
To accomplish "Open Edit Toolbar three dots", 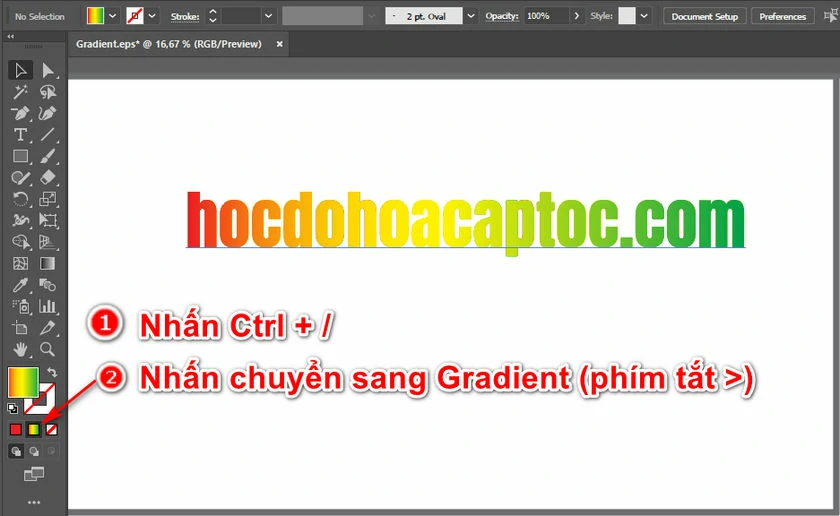I will [34, 503].
